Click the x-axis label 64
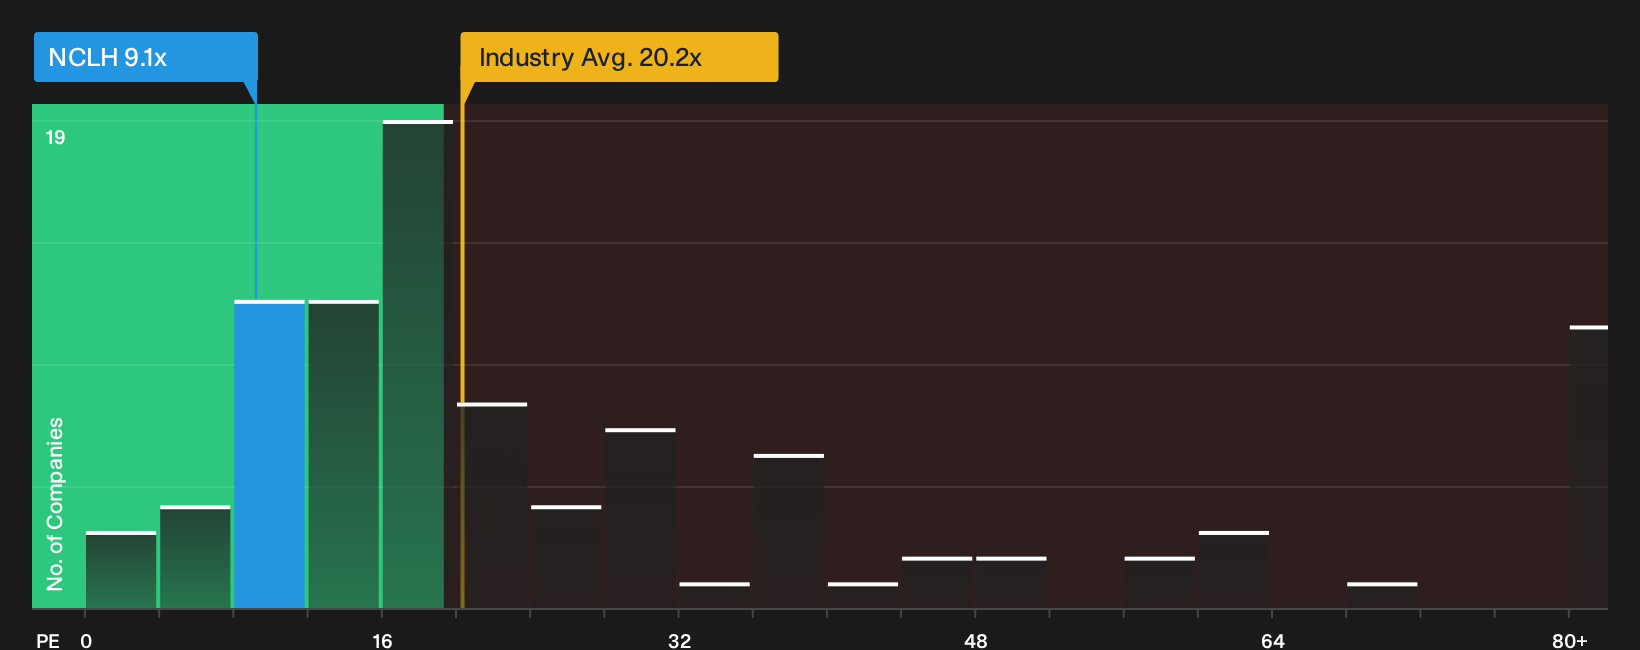The width and height of the screenshot is (1640, 650). pyautogui.click(x=1272, y=640)
